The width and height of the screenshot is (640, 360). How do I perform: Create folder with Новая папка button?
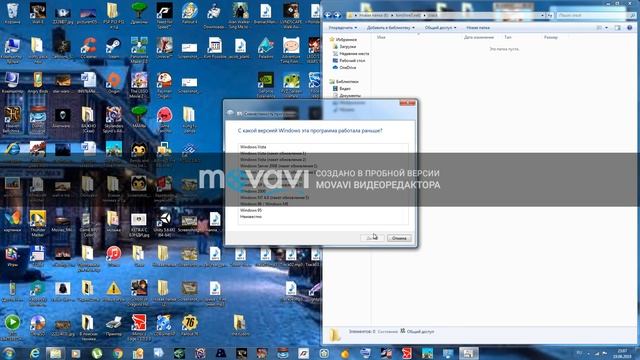tap(478, 27)
